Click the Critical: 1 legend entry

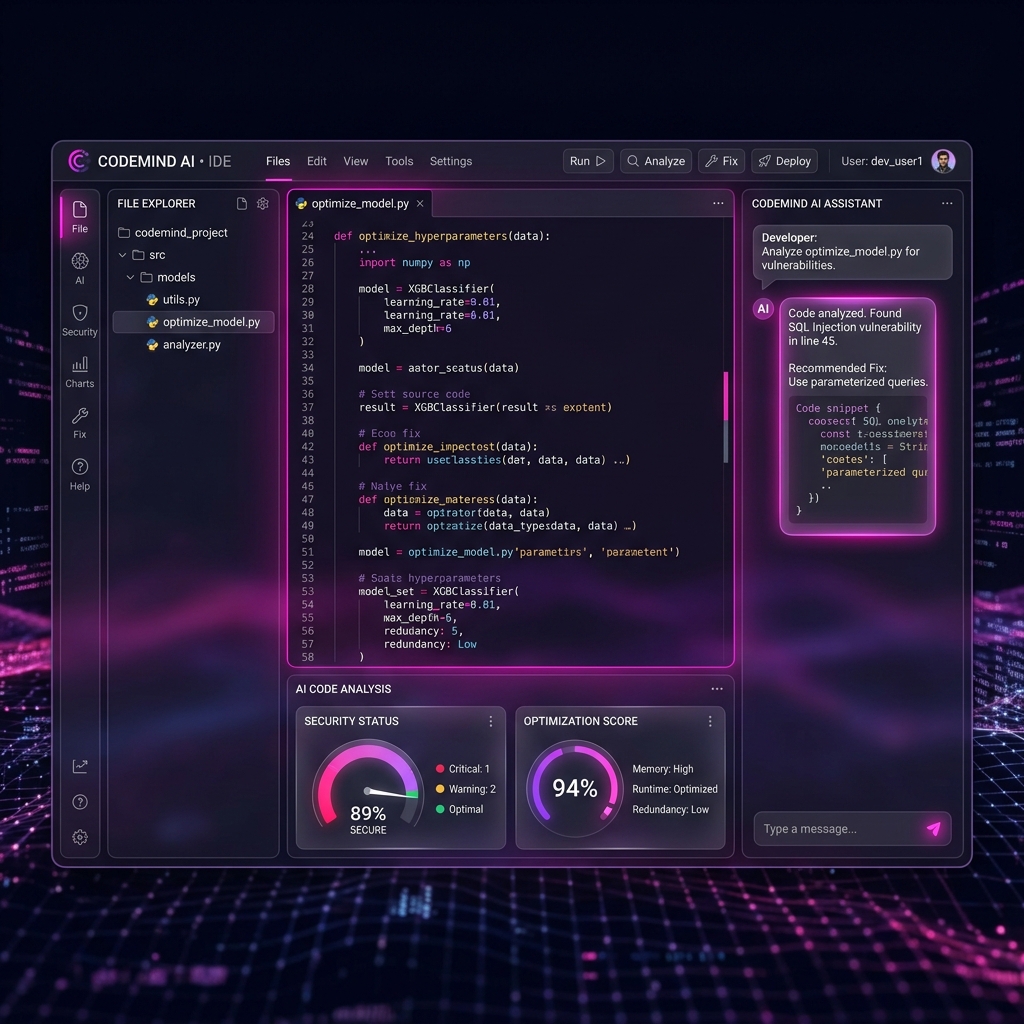pyautogui.click(x=462, y=769)
